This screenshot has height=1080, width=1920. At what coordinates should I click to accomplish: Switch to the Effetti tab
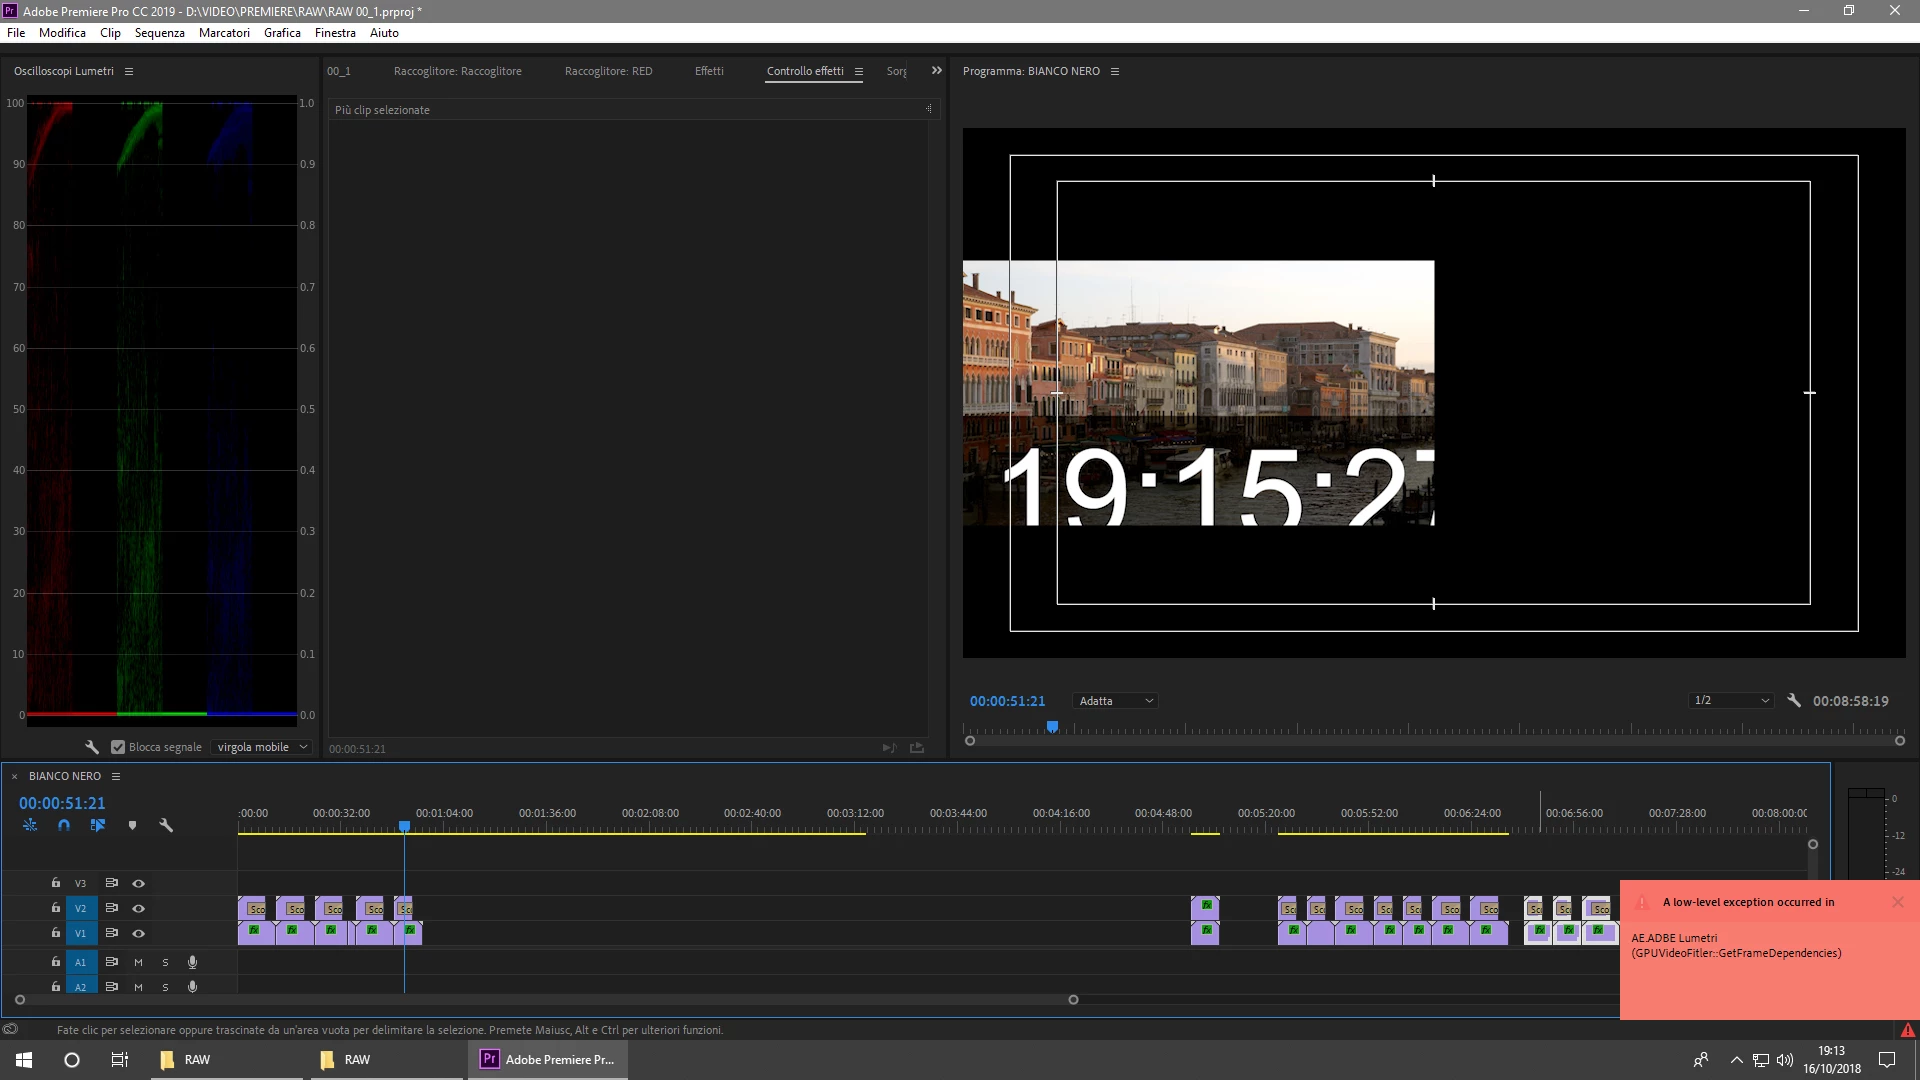709,71
